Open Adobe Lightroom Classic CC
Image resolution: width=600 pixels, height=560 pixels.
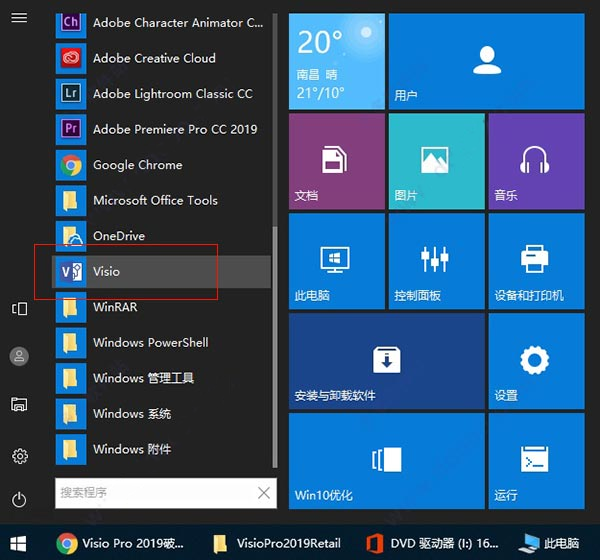(x=161, y=94)
